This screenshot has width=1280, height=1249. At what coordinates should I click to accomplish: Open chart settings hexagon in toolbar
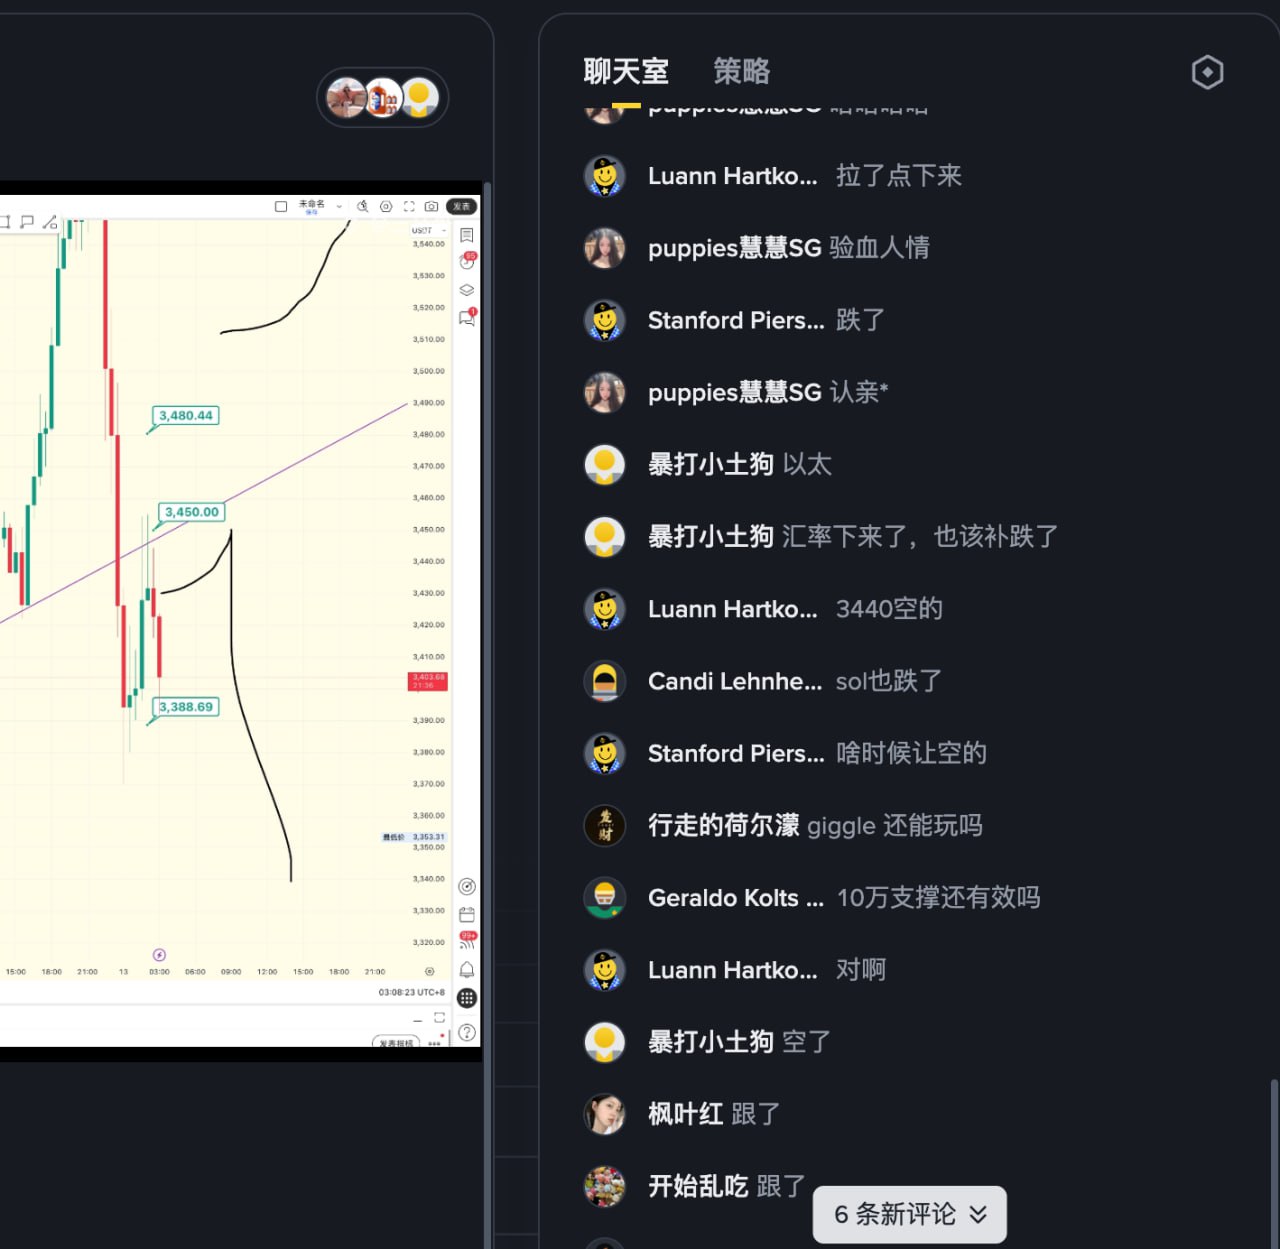(386, 206)
